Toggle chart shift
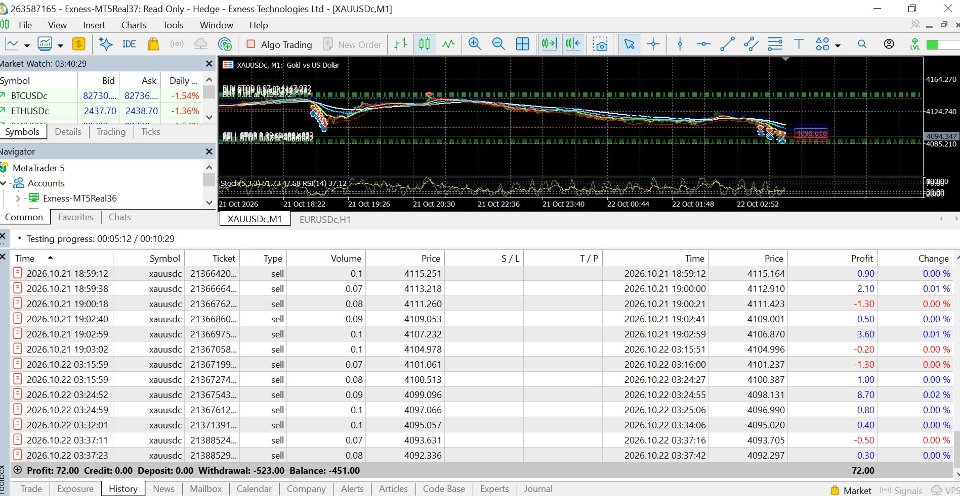Image resolution: width=960 pixels, height=496 pixels. (x=574, y=44)
